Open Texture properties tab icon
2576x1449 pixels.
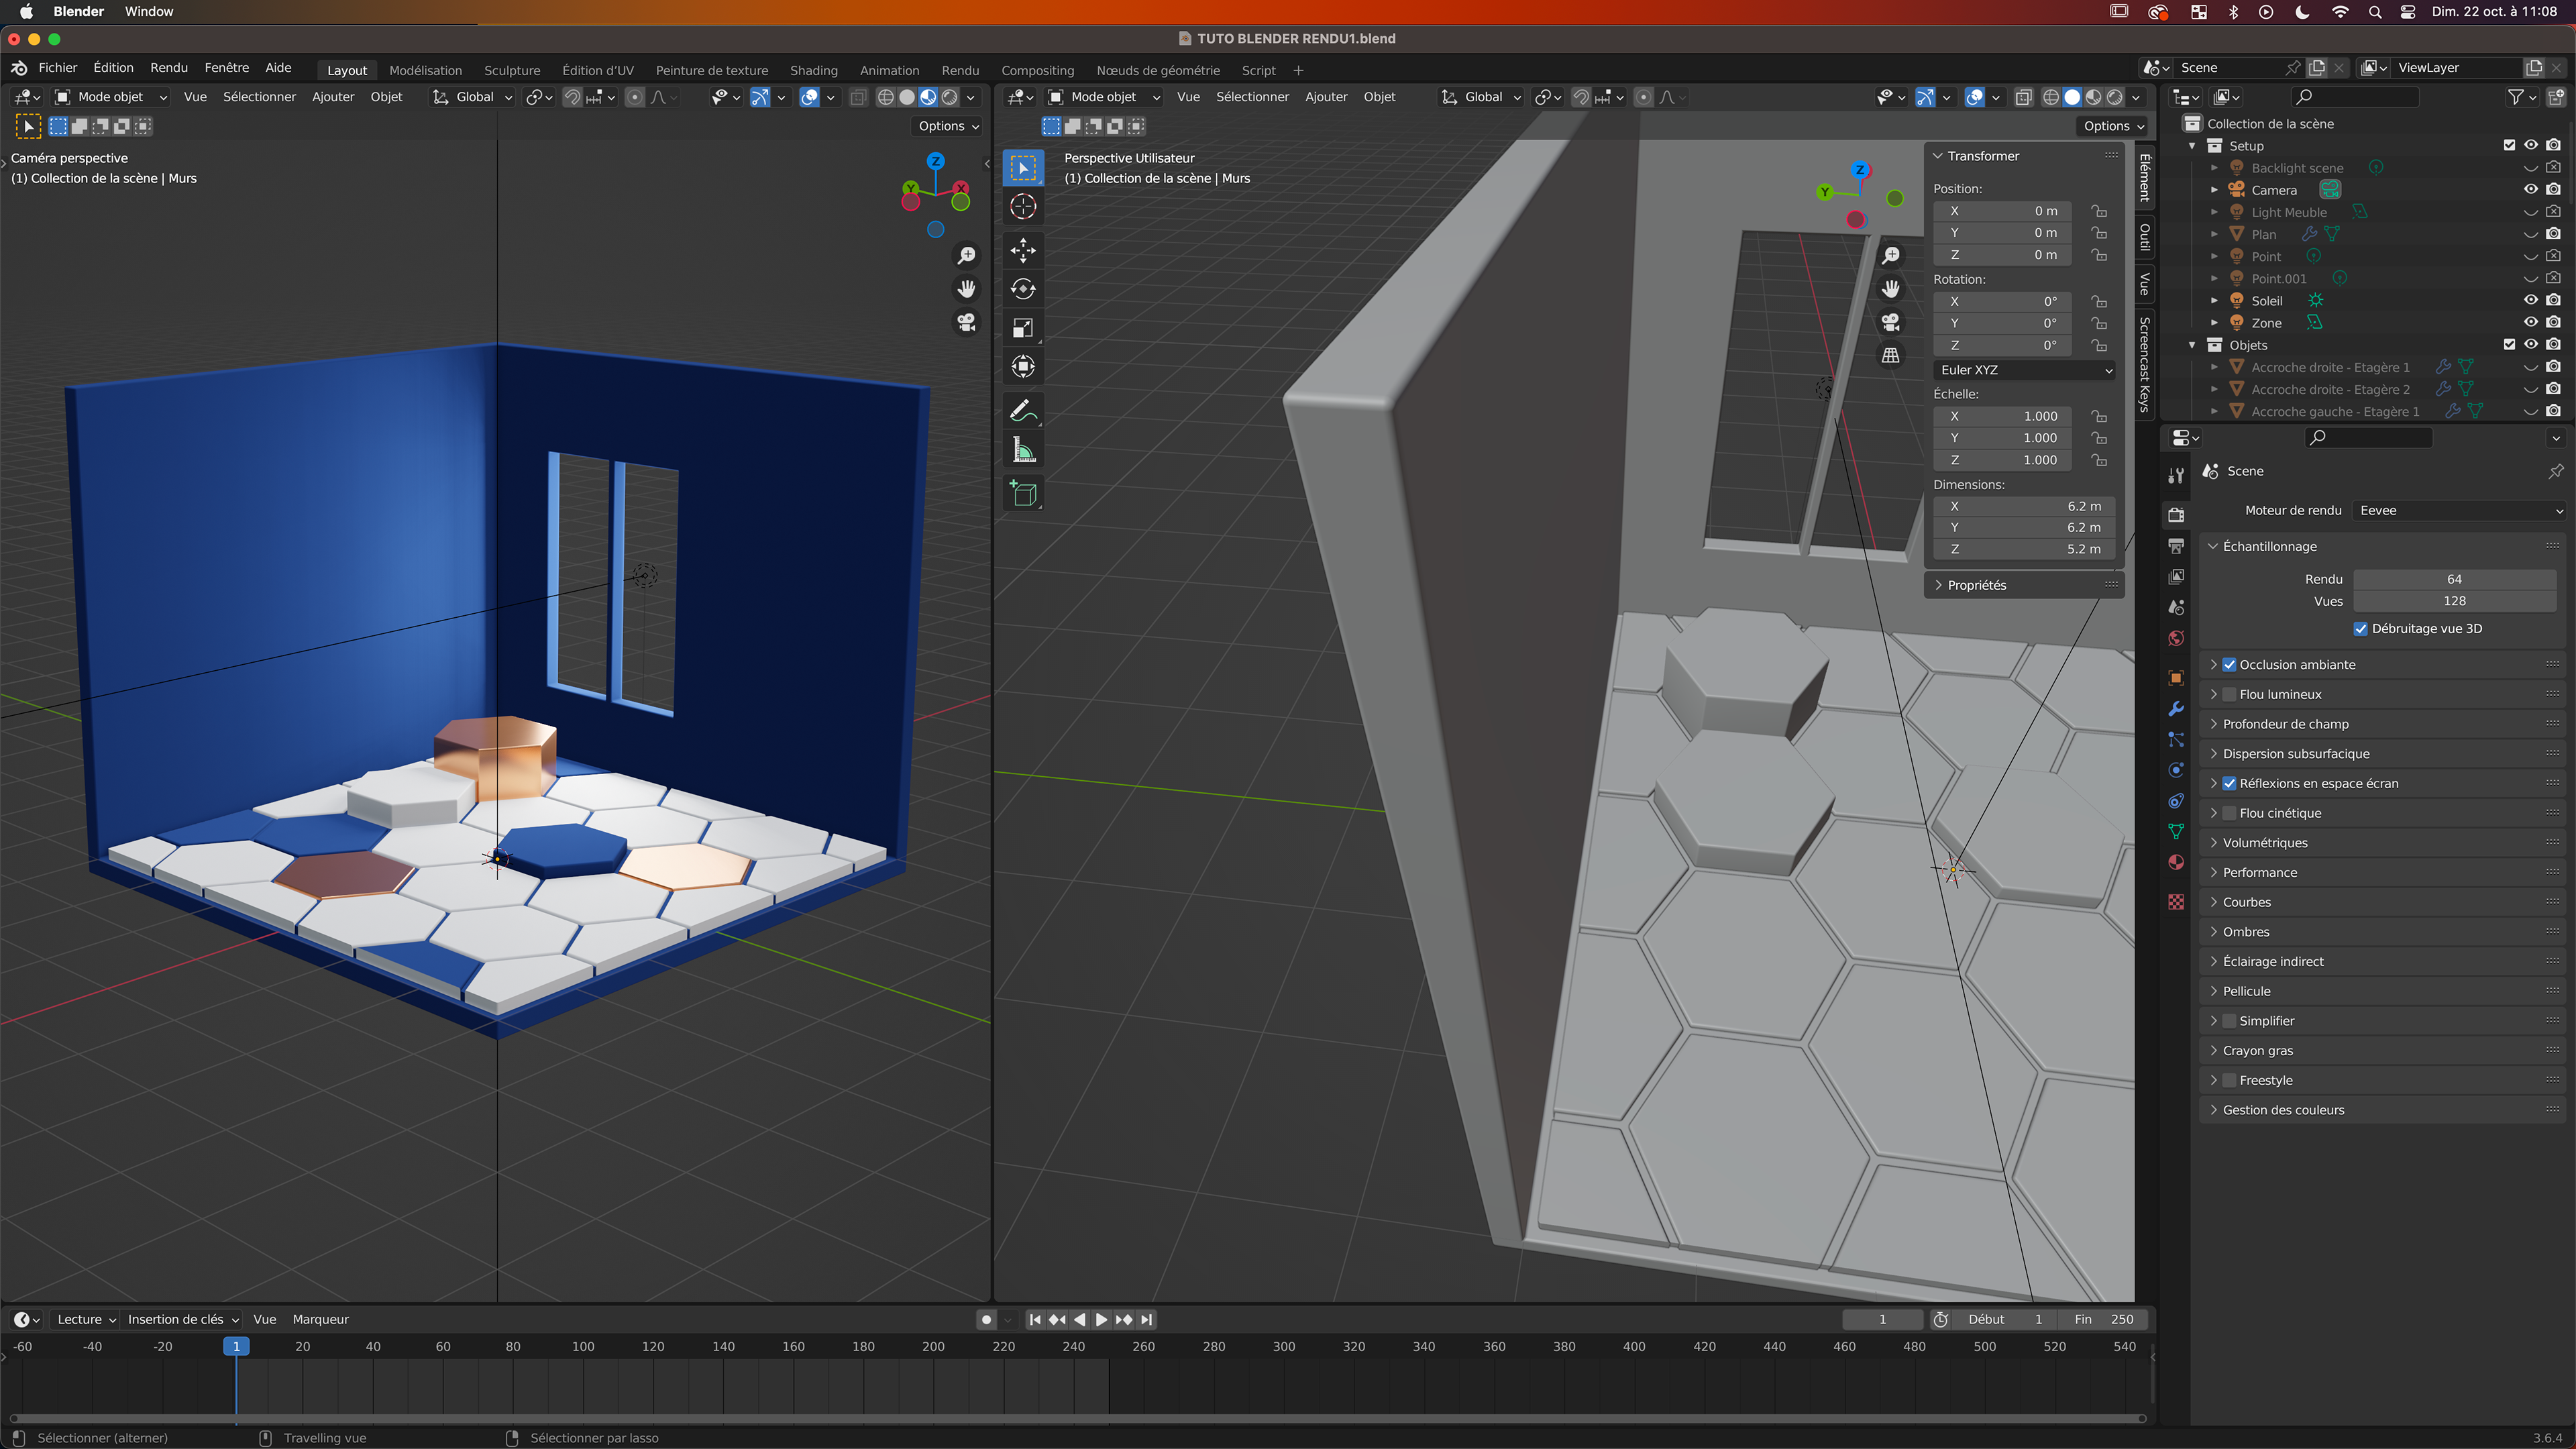point(2176,902)
